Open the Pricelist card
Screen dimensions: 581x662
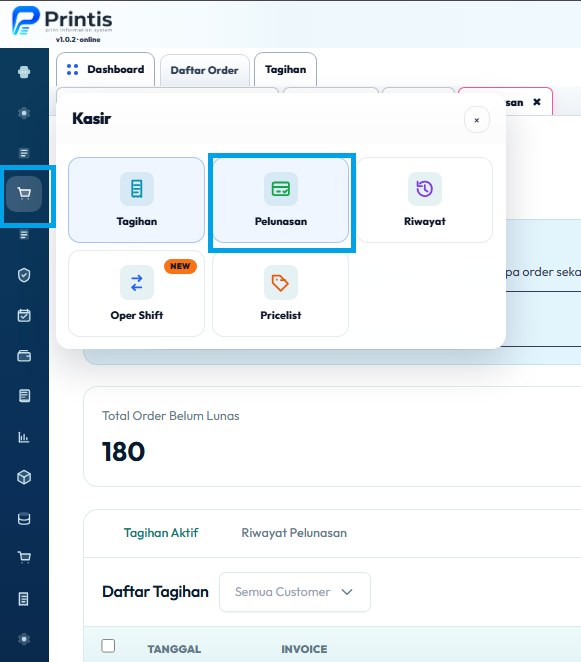point(281,293)
